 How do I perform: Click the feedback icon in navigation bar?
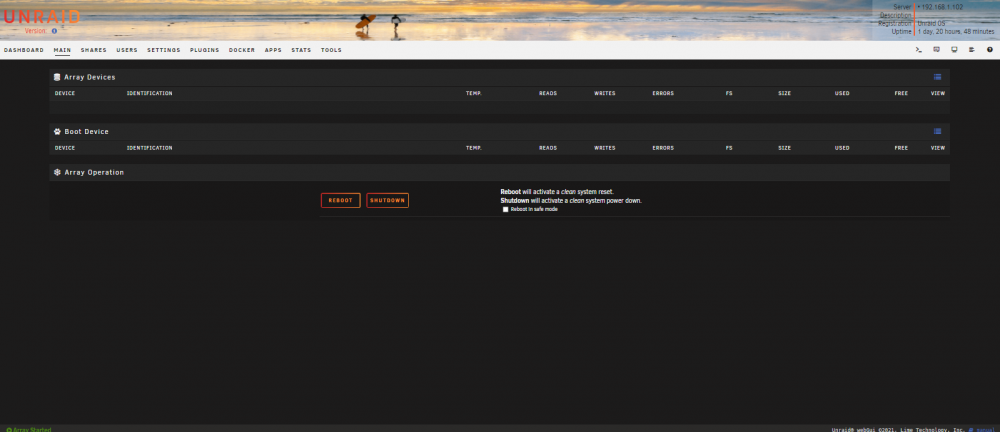[936, 49]
